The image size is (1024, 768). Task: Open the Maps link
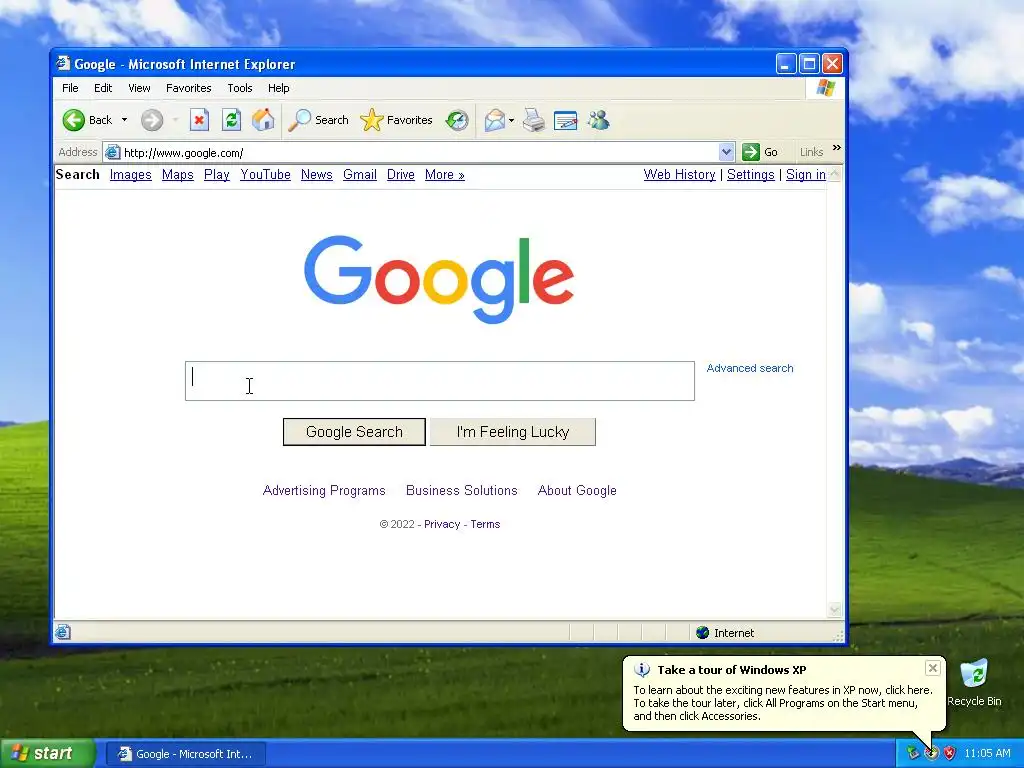click(x=178, y=175)
